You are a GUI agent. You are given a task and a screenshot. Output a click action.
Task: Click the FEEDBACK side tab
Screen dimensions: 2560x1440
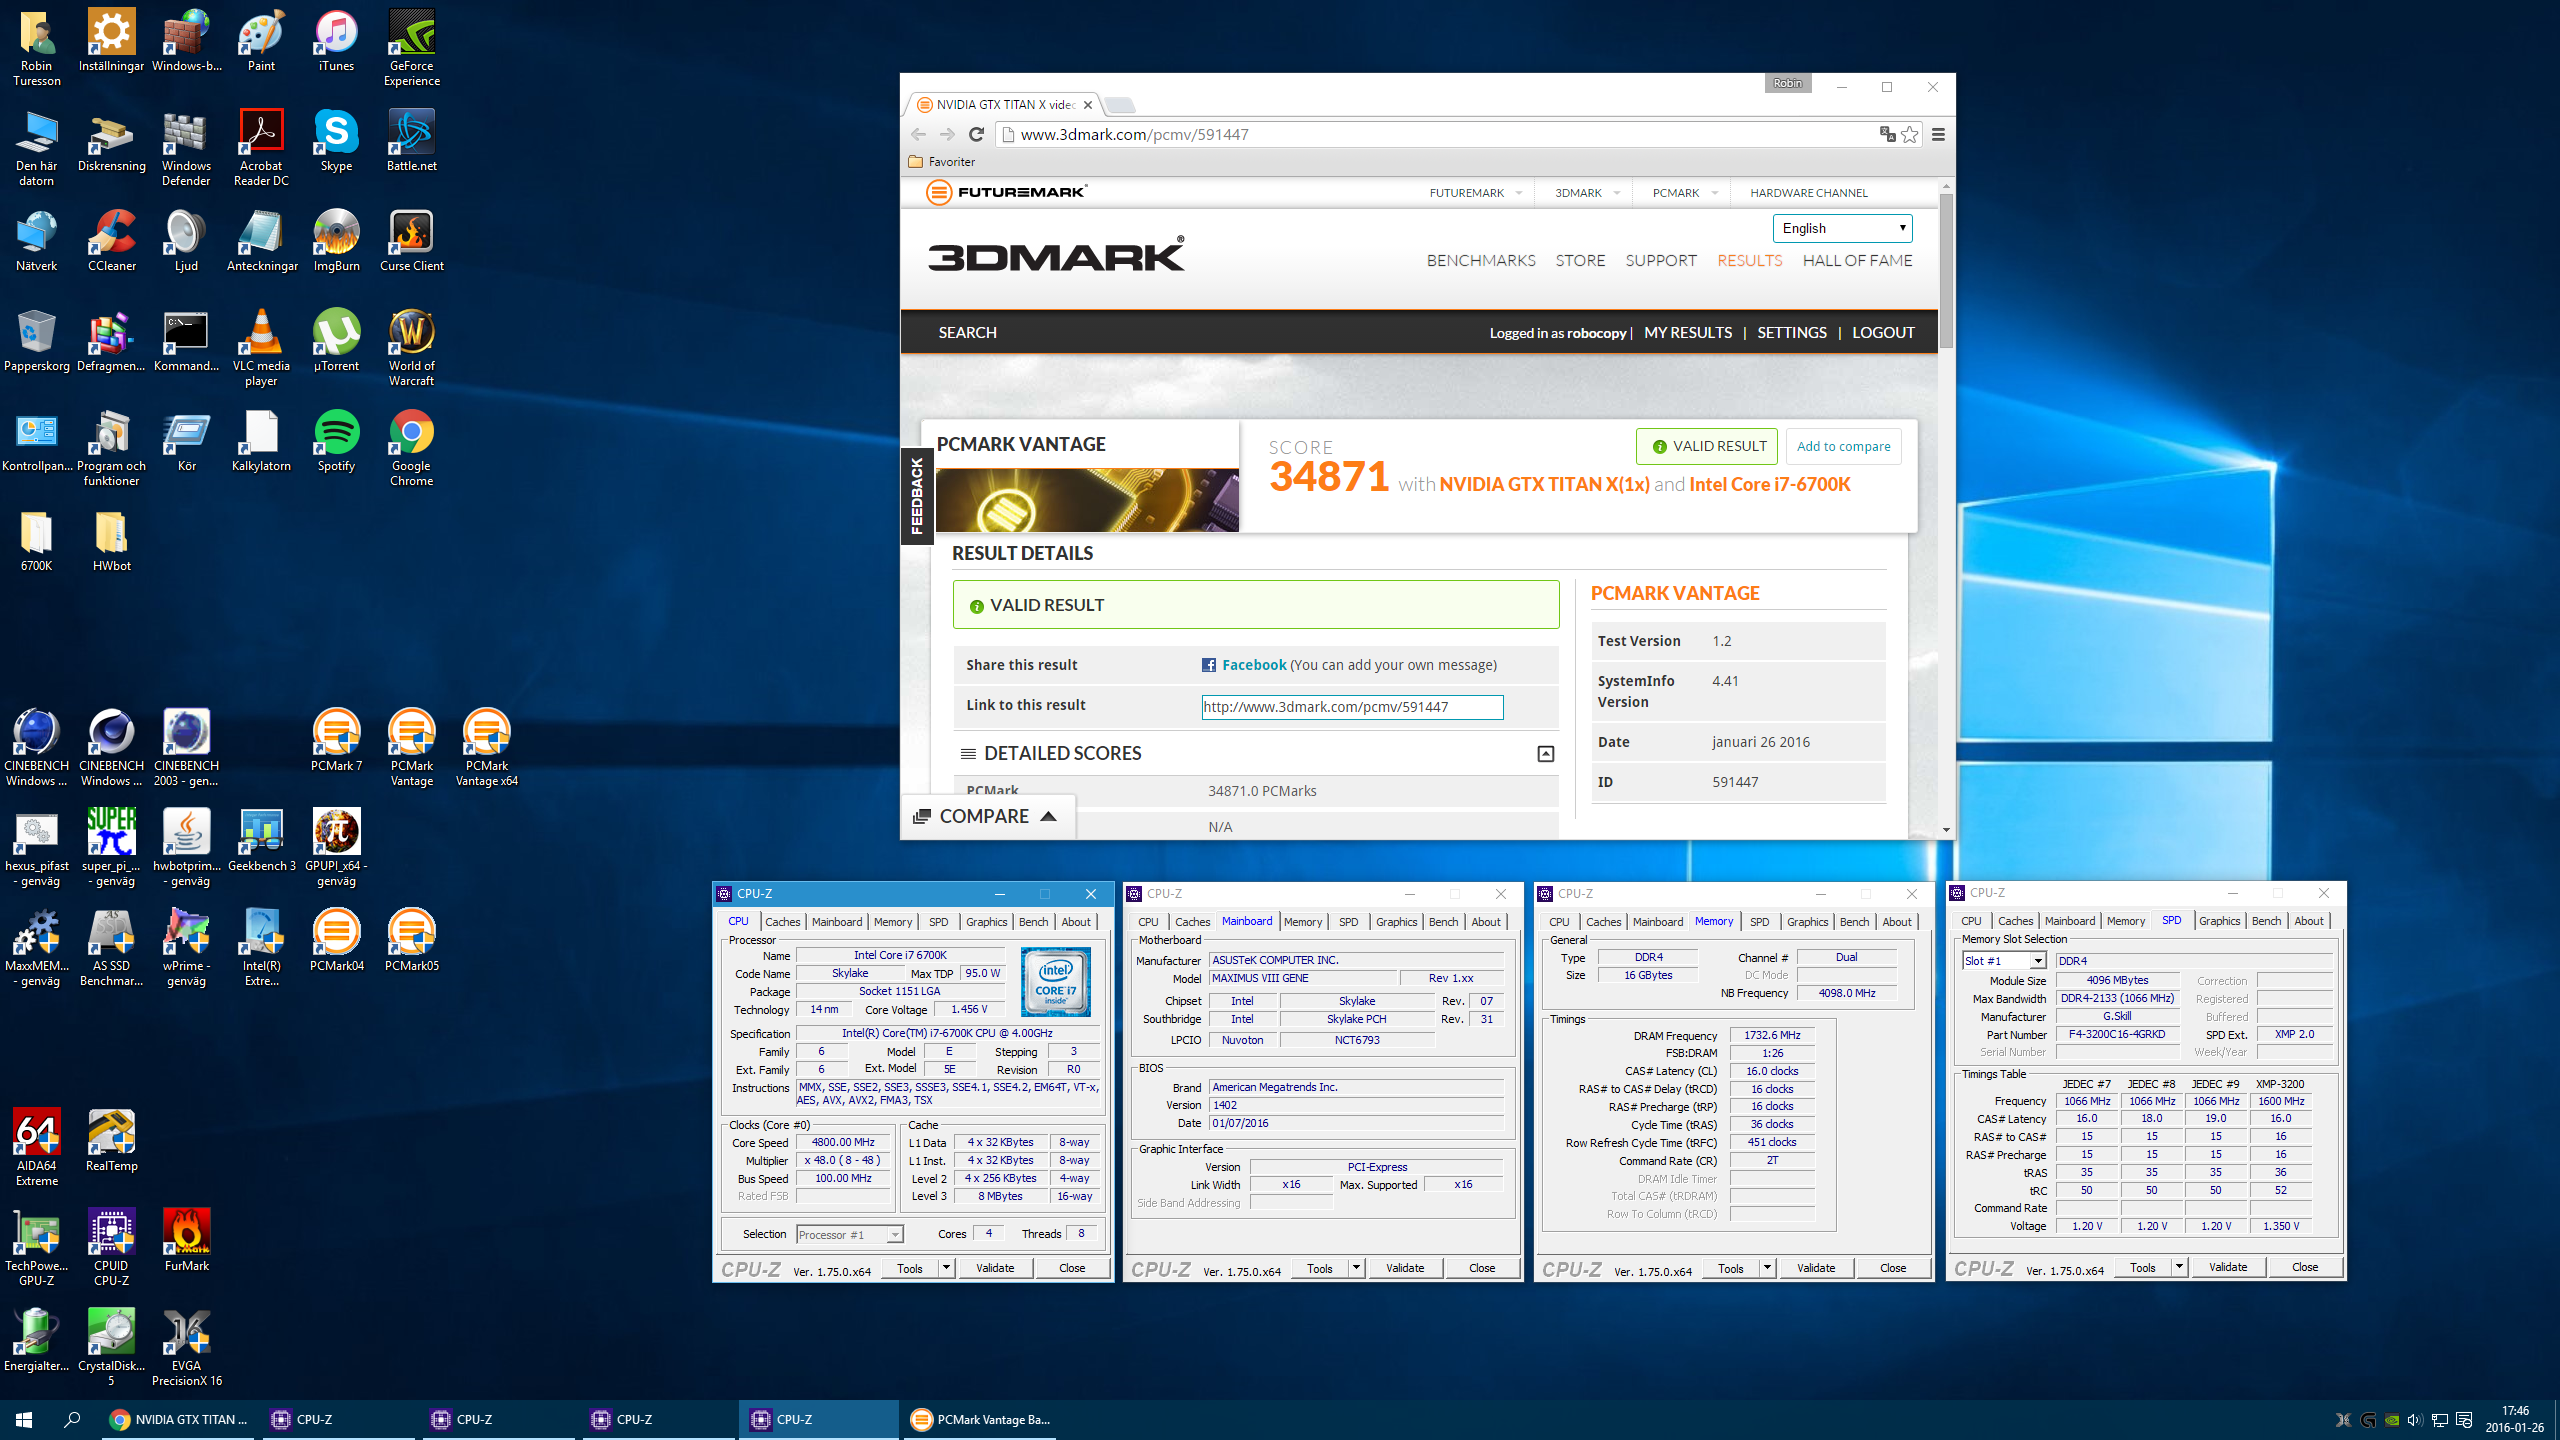click(917, 496)
